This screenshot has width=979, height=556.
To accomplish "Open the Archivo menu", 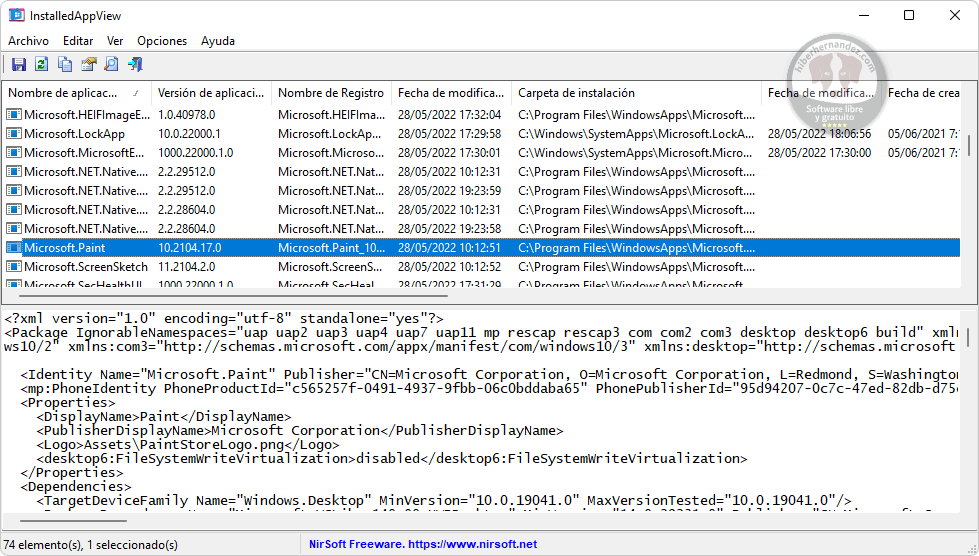I will pos(28,41).
